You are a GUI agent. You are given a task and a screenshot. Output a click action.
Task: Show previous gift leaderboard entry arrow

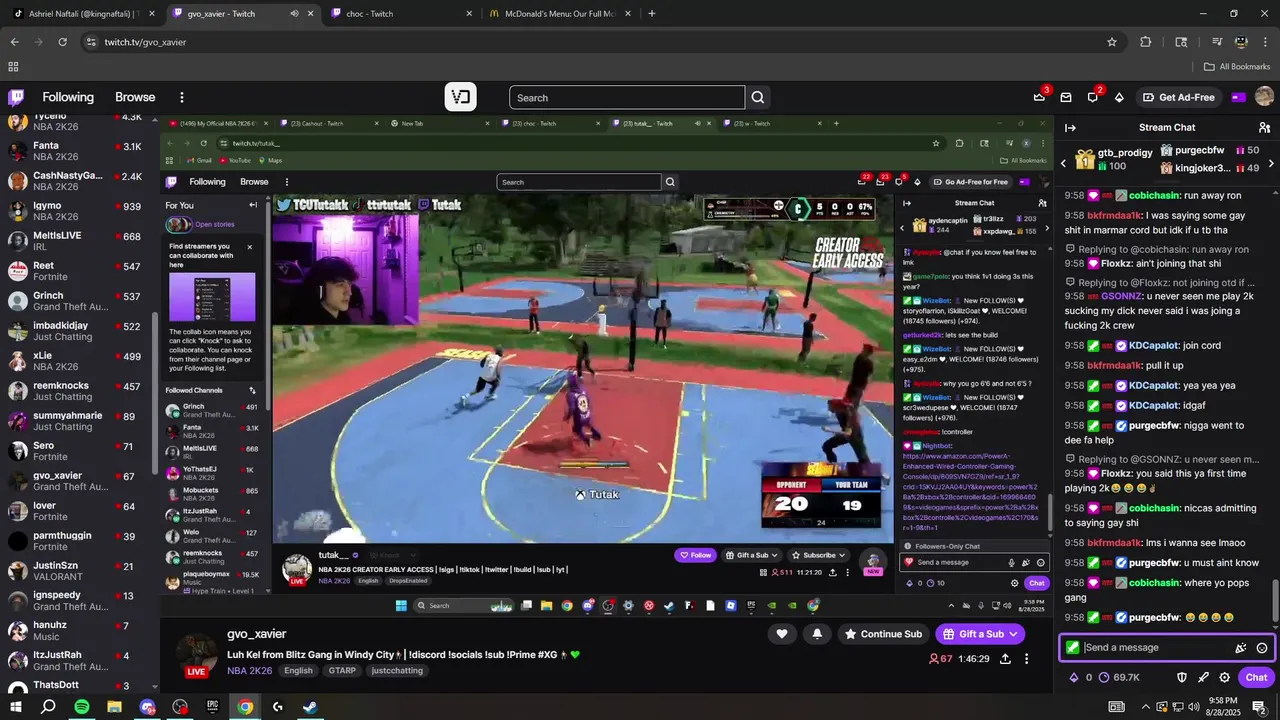(1063, 163)
